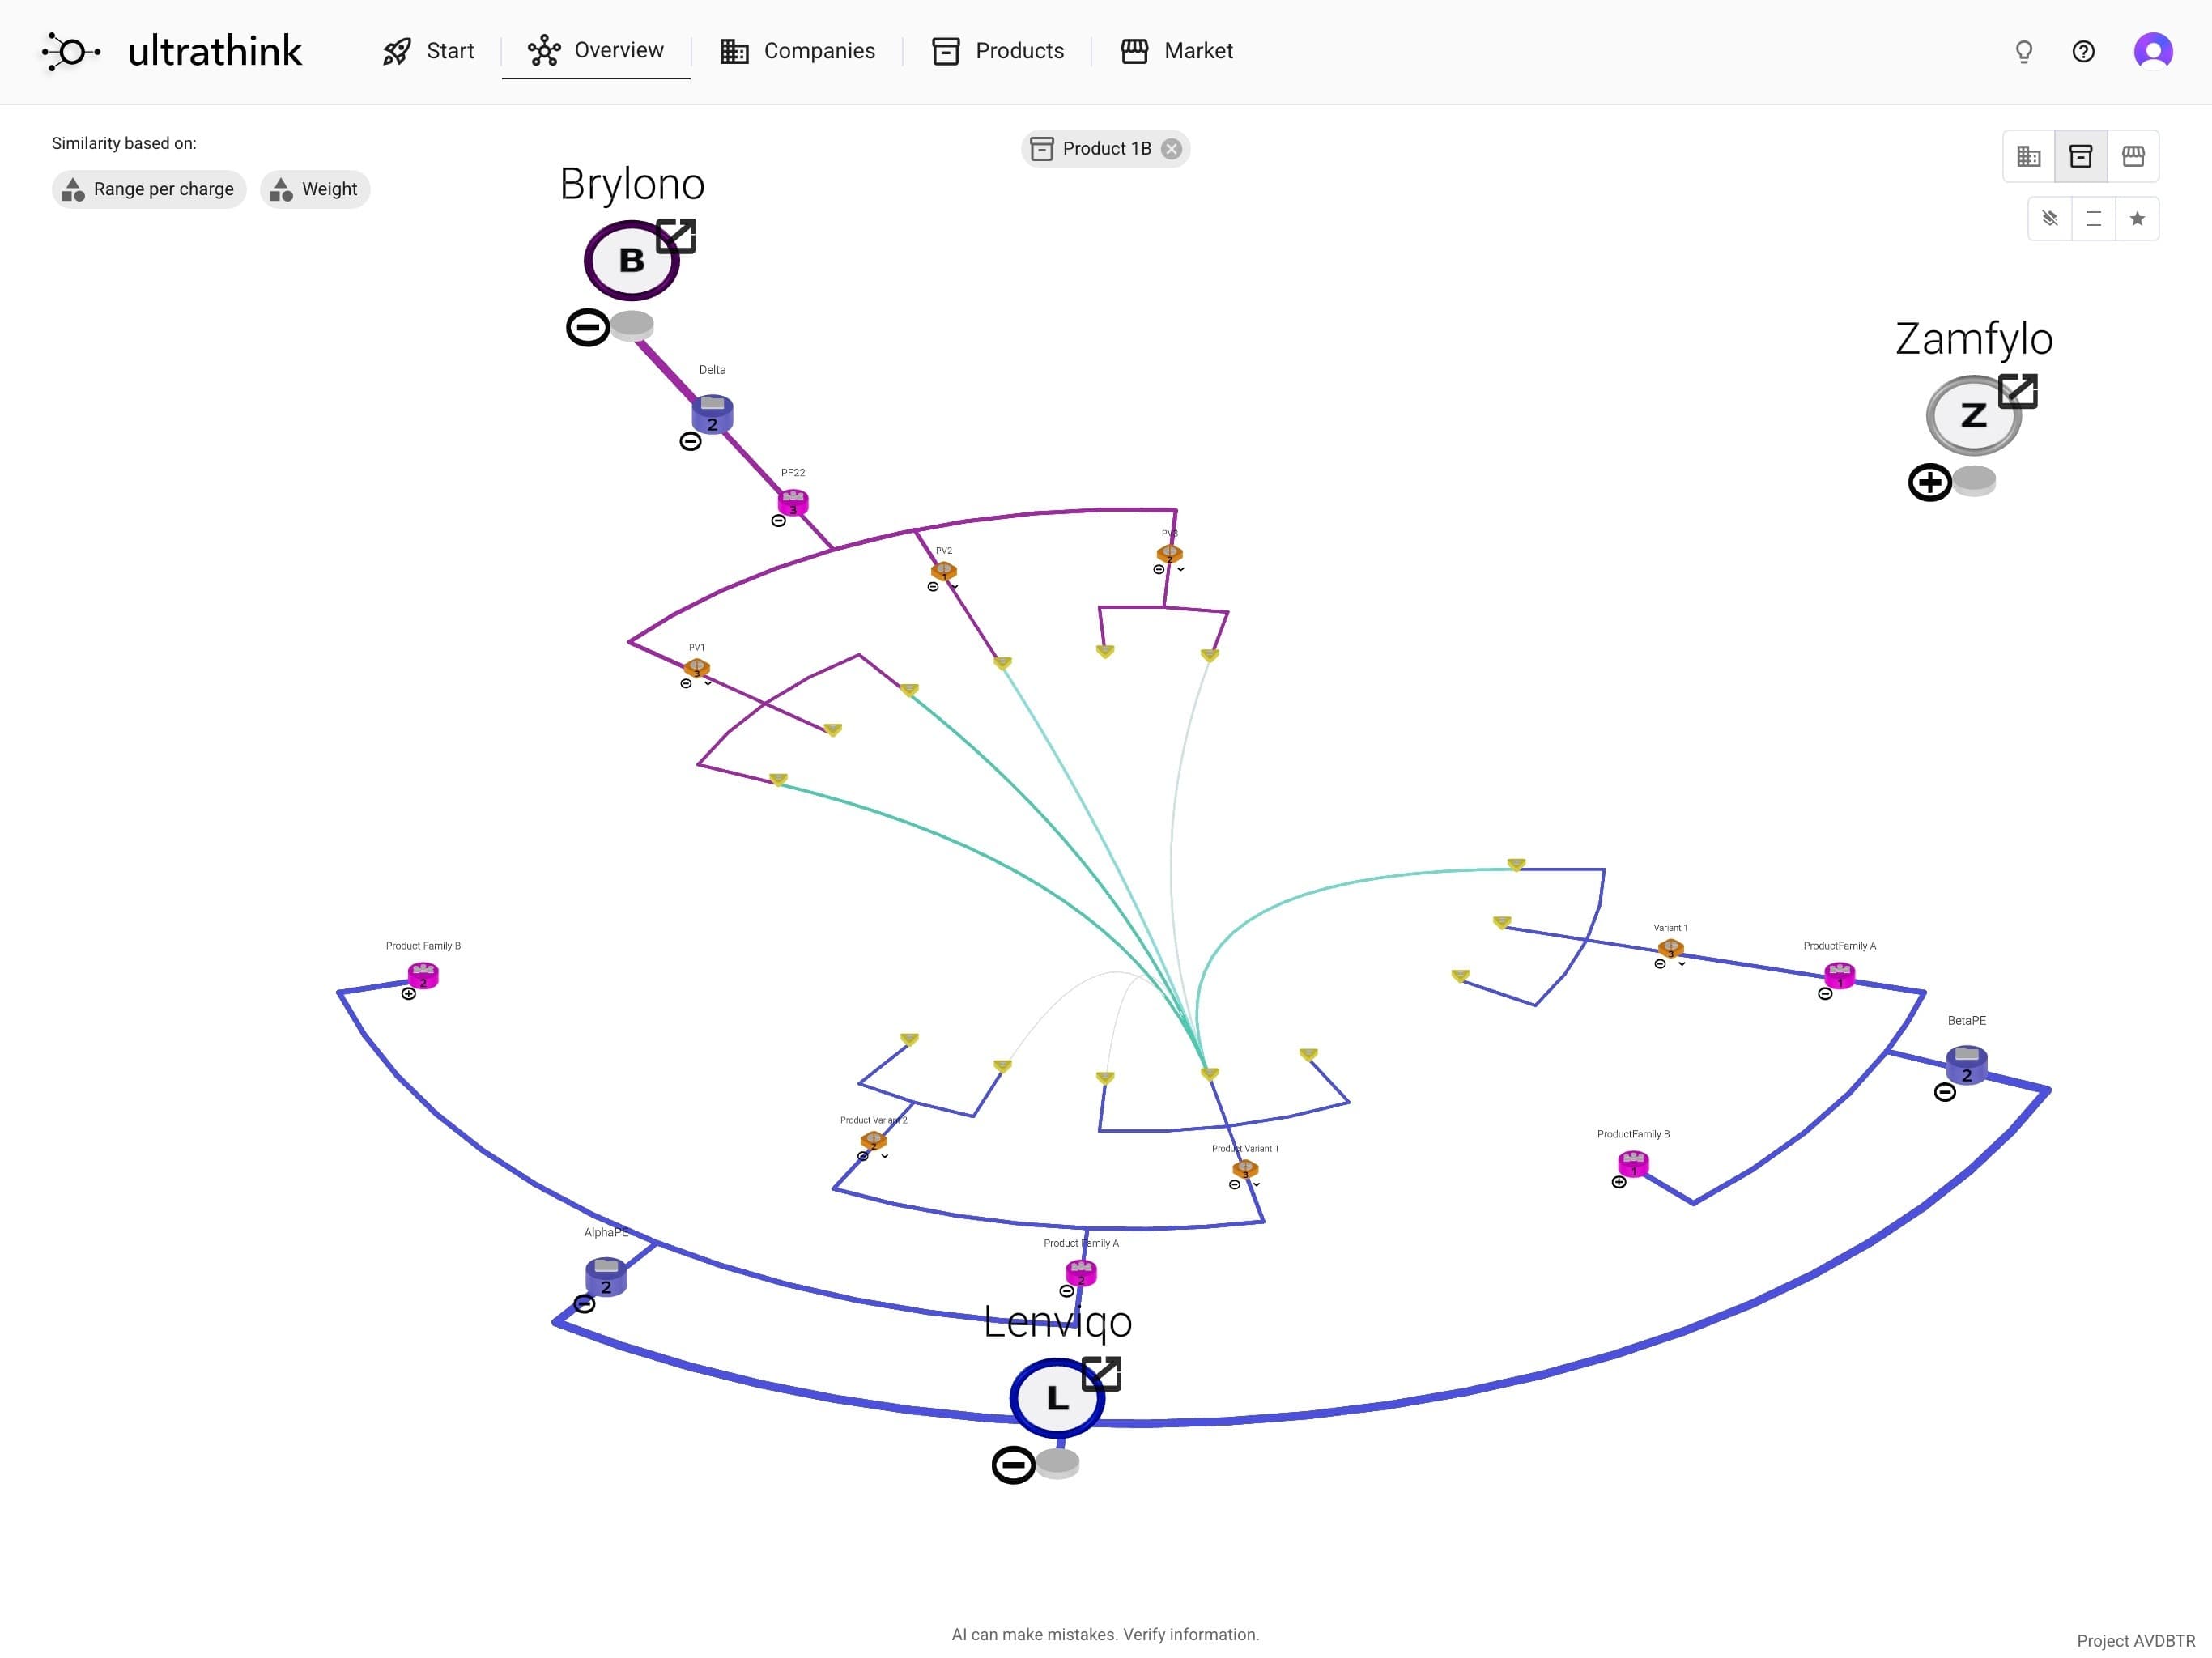Image resolution: width=2212 pixels, height=1658 pixels.
Task: Collapse the Brylono node with the minus toggle
Action: [587, 326]
